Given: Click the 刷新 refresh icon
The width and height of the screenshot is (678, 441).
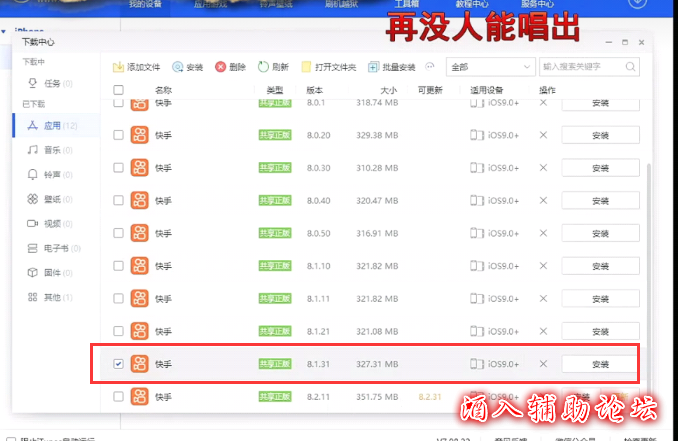Looking at the screenshot, I should [263, 67].
